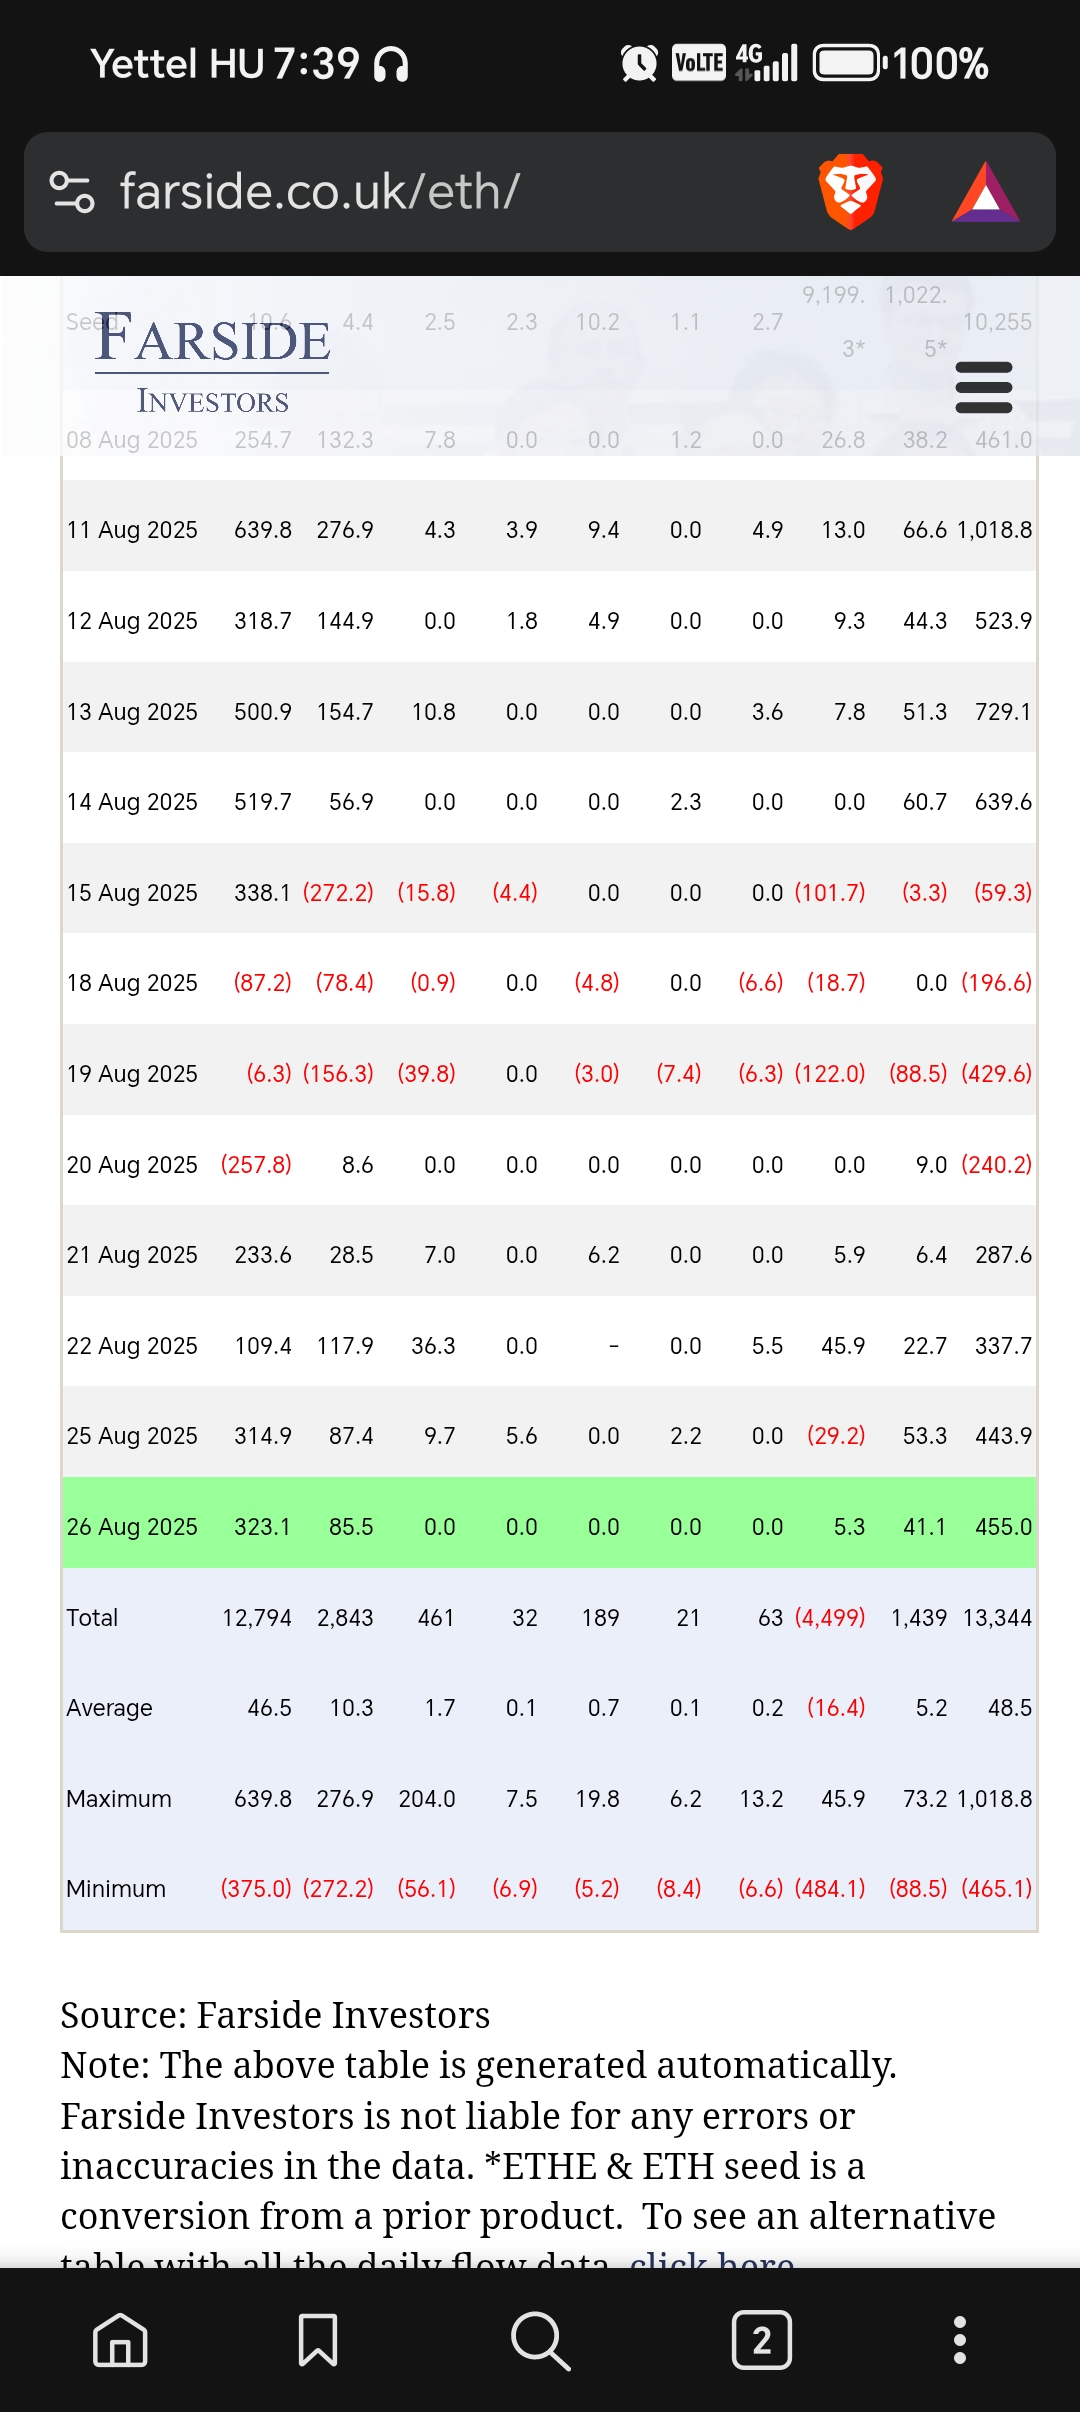Click the 500.9 value in 13 Aug row
1080x2412 pixels.
263,712
